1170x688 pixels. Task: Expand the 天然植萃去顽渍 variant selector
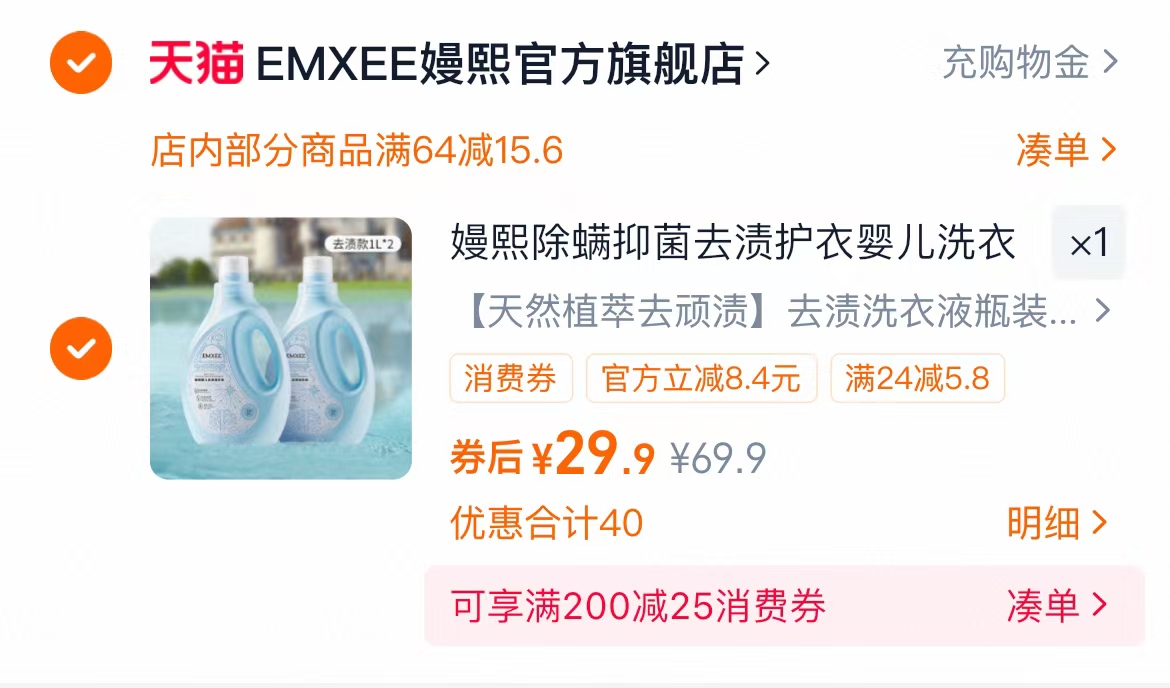click(x=787, y=310)
